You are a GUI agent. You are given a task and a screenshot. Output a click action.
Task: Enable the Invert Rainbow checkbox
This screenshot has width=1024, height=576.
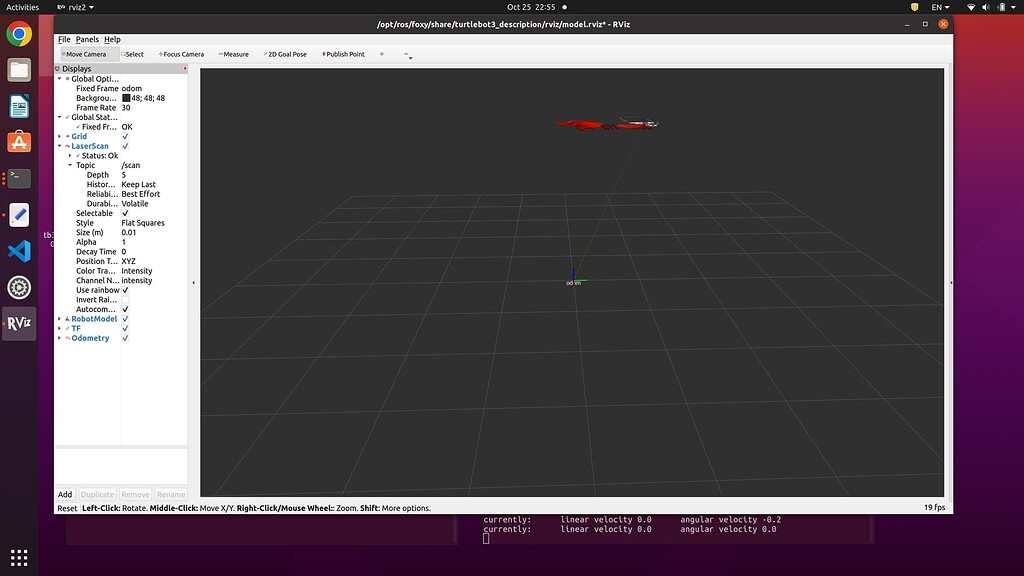click(125, 300)
